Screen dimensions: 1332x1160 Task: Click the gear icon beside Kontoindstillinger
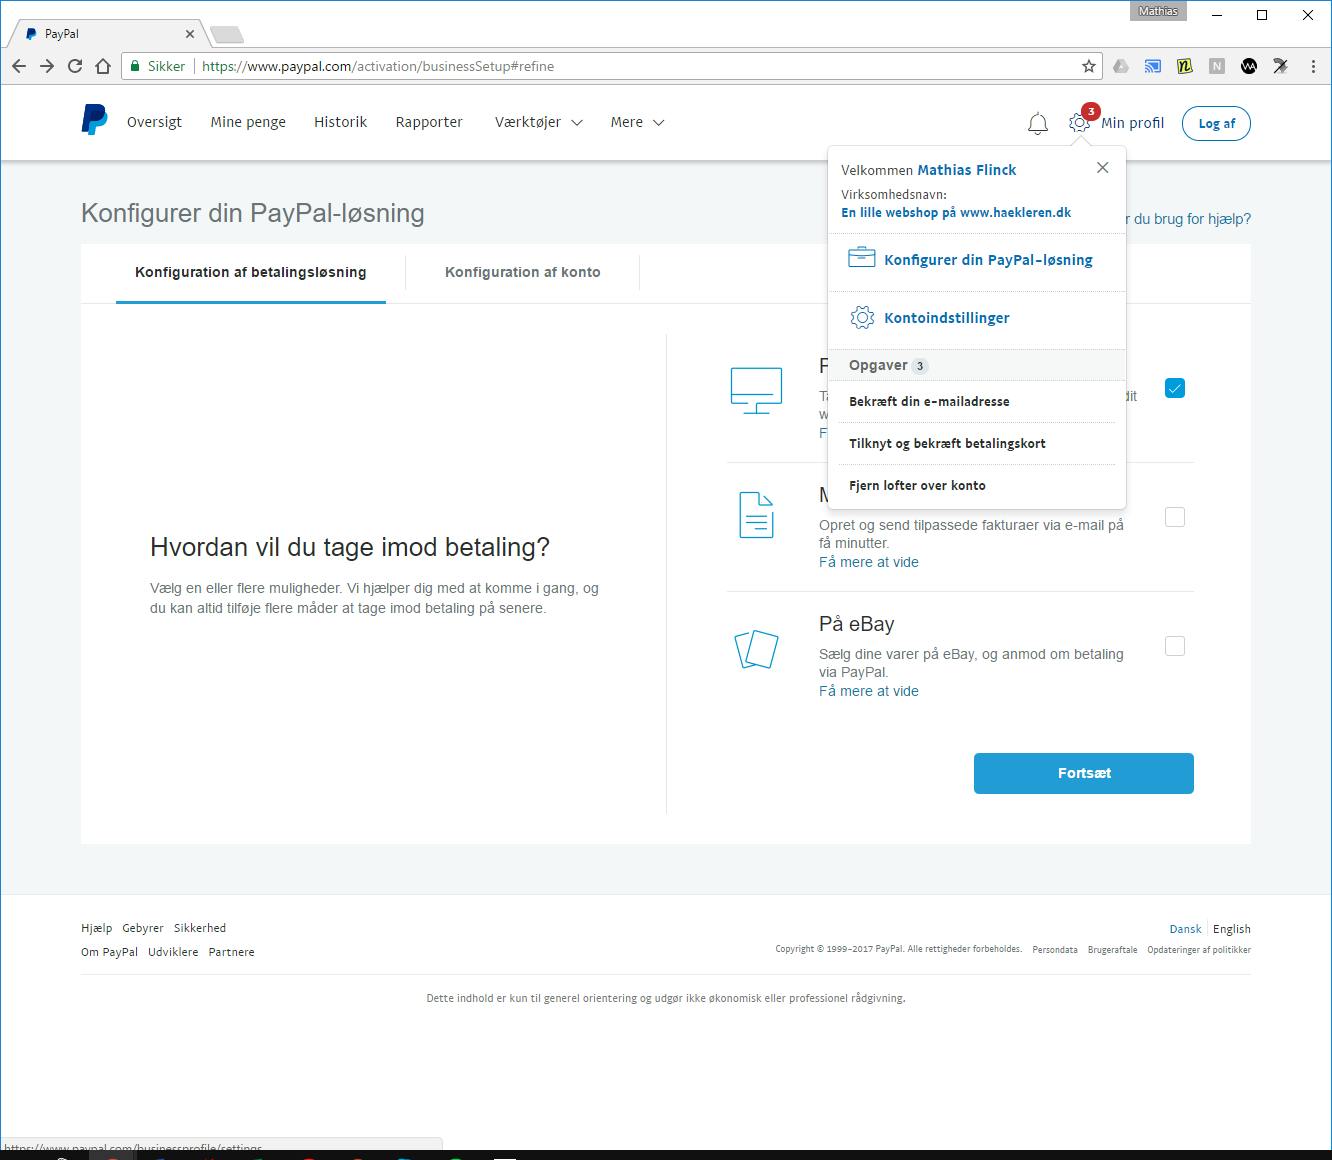pyautogui.click(x=862, y=318)
